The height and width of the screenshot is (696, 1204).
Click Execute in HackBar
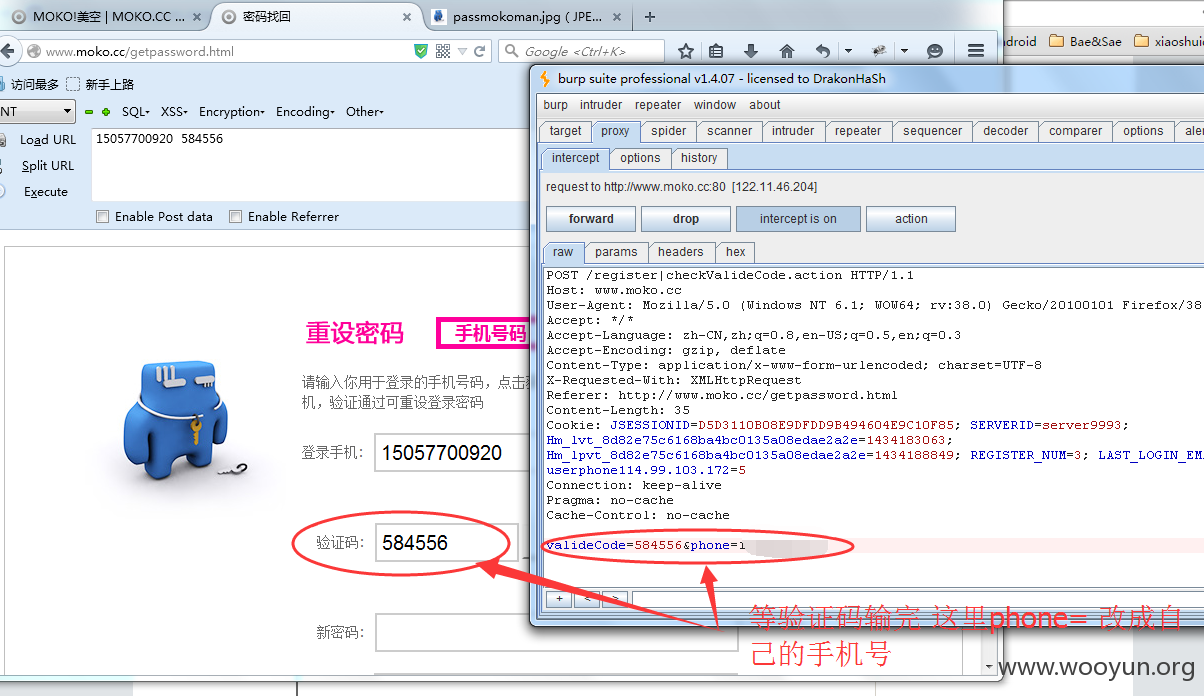click(46, 192)
